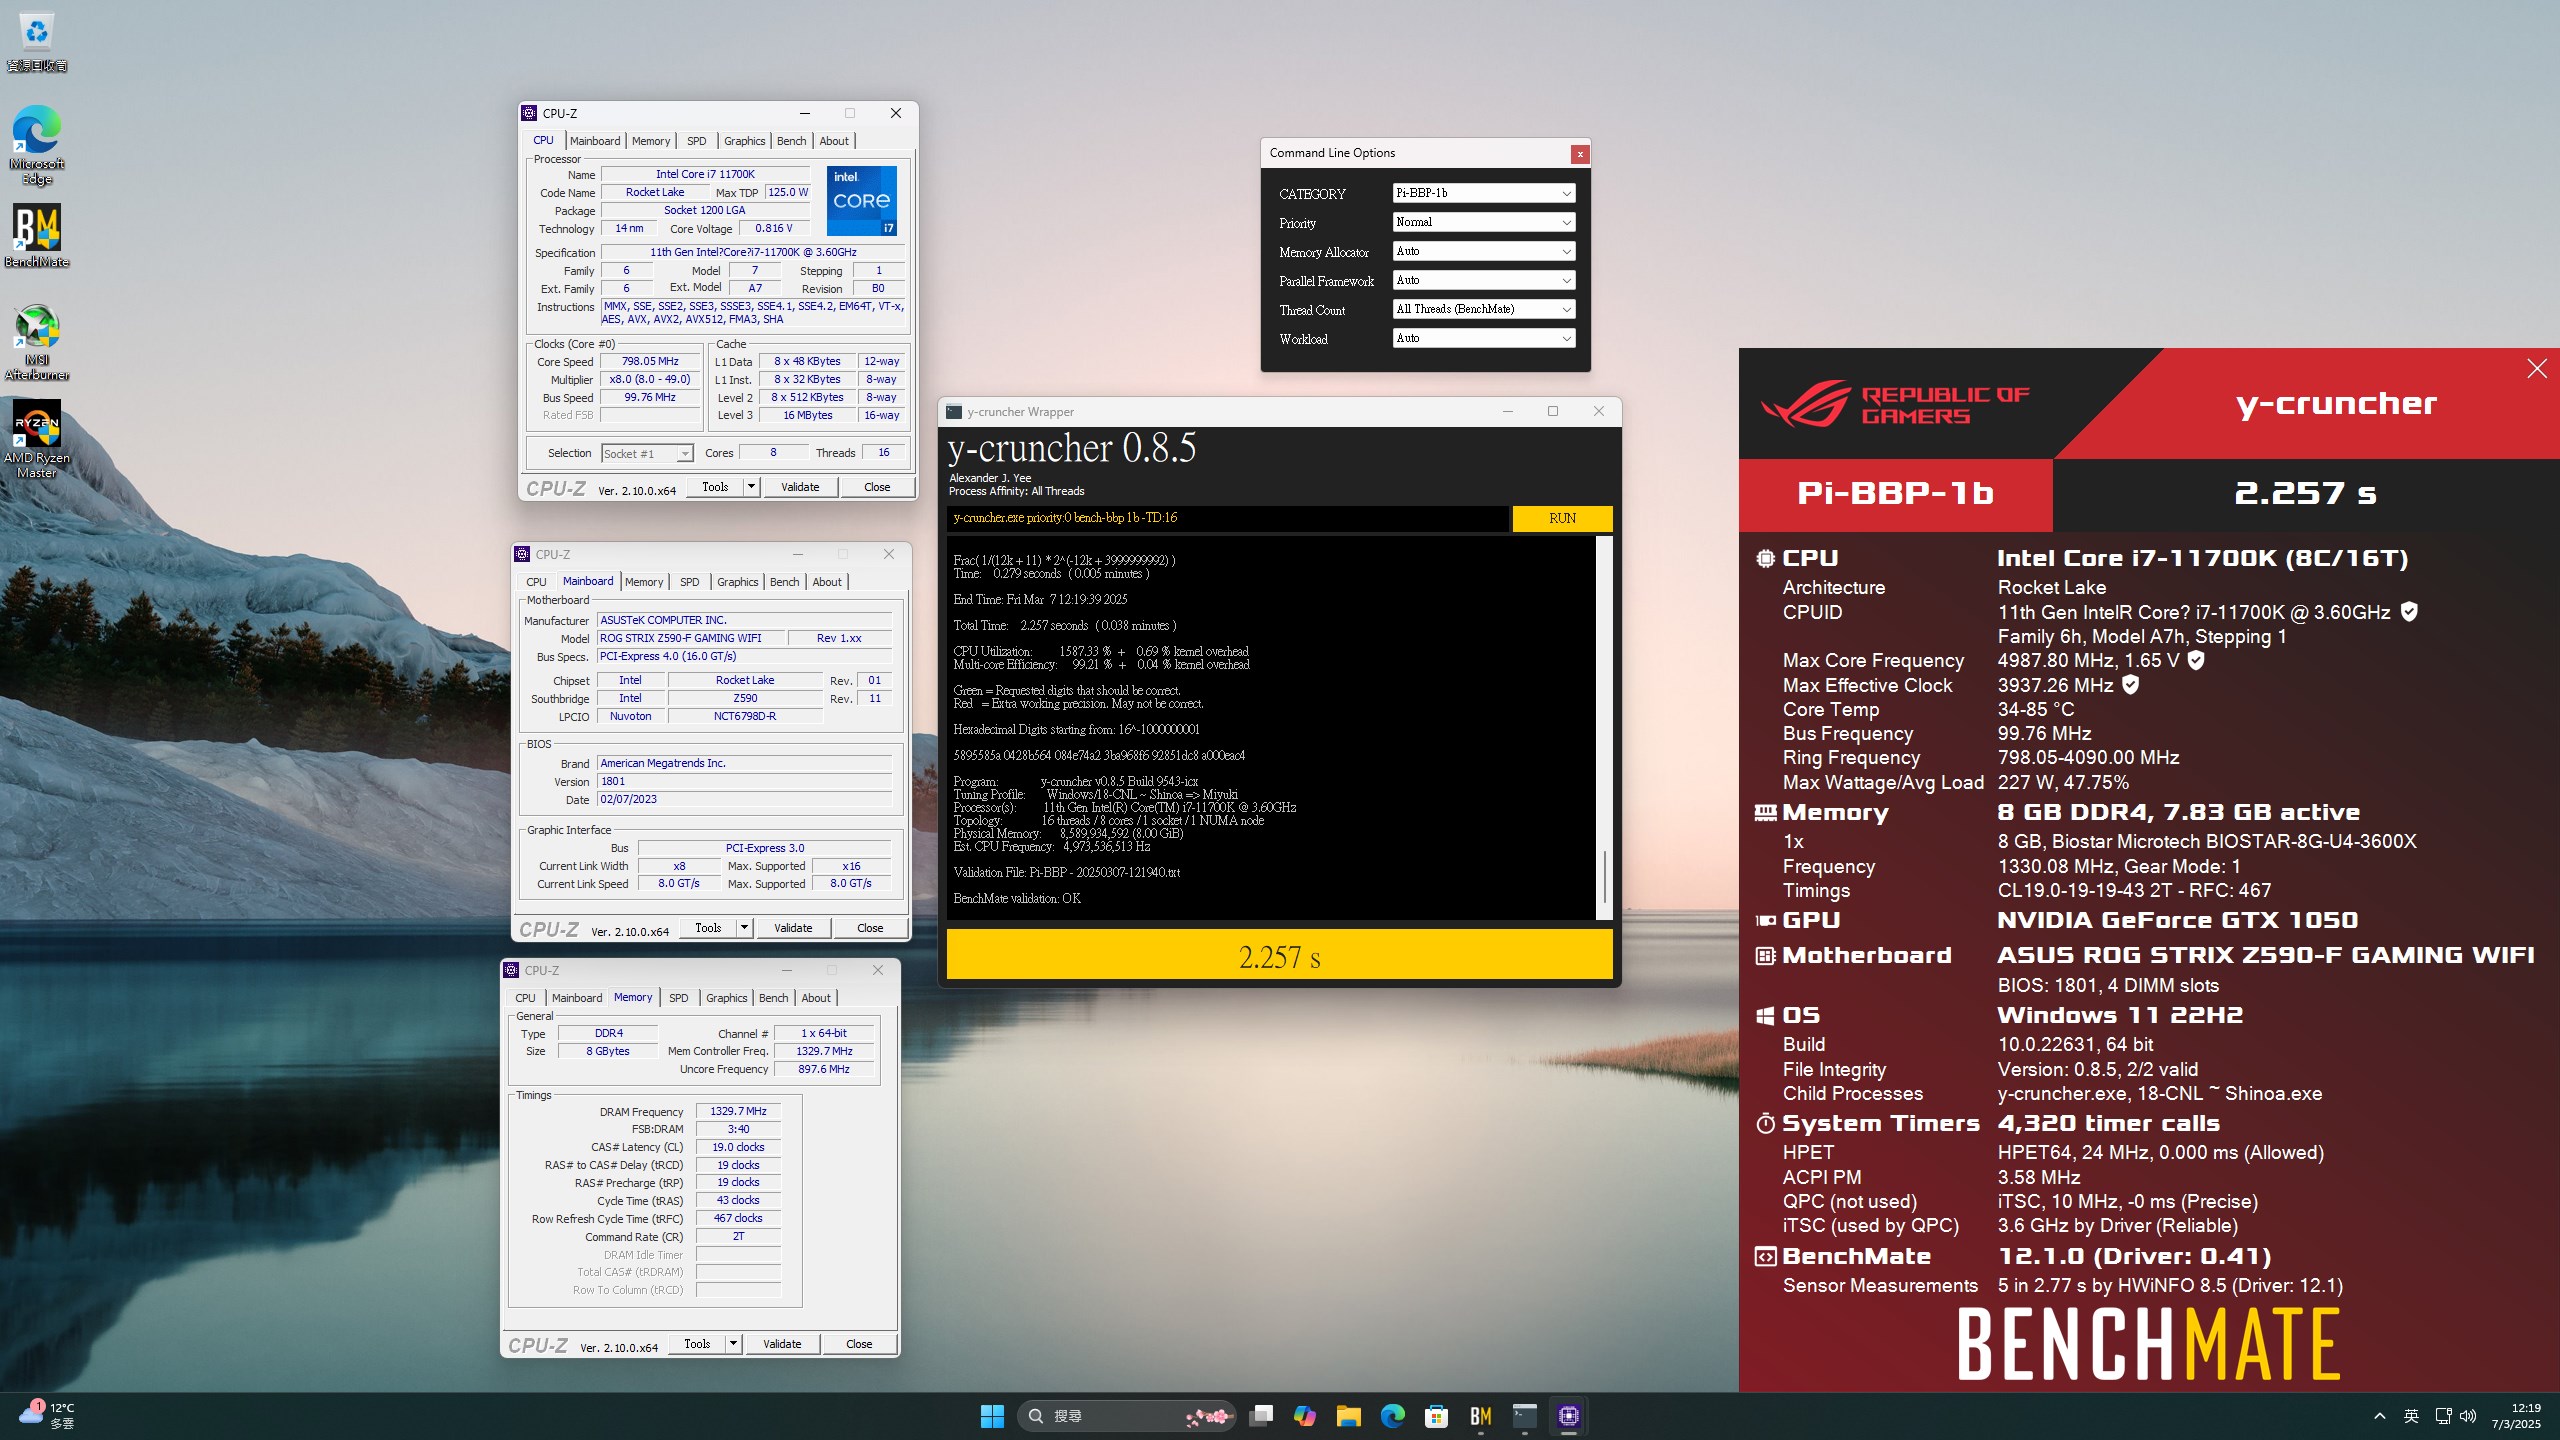Click the ROG STRIX Z590-F GAMING WIFI model field
Viewport: 2560px width, 1440px height.
(691, 638)
